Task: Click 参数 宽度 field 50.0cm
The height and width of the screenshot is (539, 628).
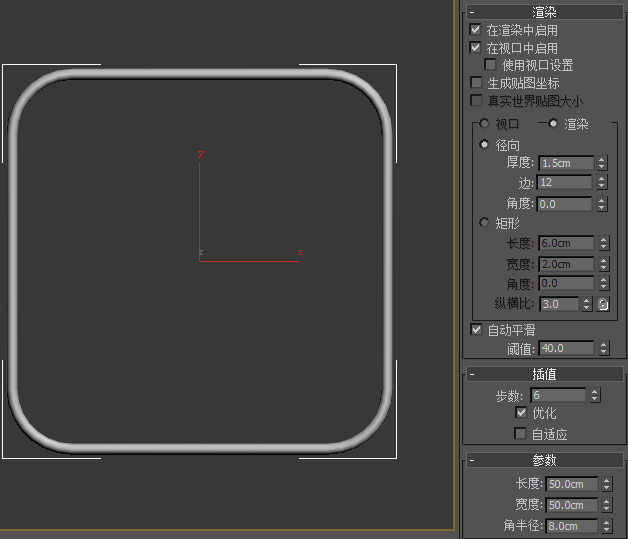Action: [x=572, y=505]
